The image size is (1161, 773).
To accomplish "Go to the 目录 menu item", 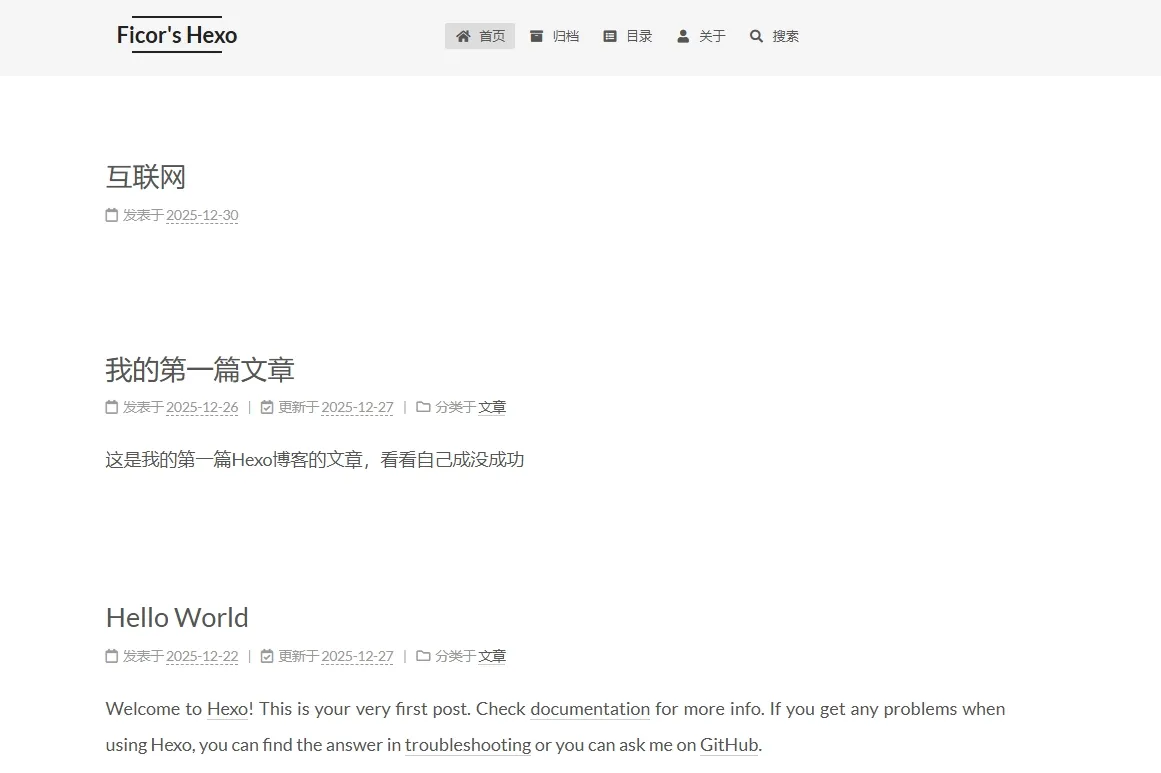I will [639, 36].
